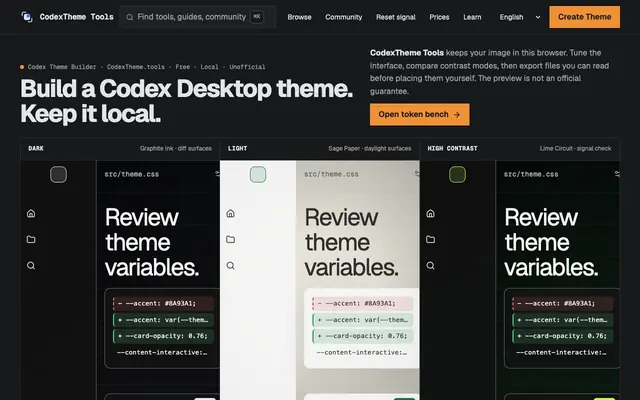Click the folder icon in the Light preview
Viewport: 640px width, 400px height.
click(231, 239)
